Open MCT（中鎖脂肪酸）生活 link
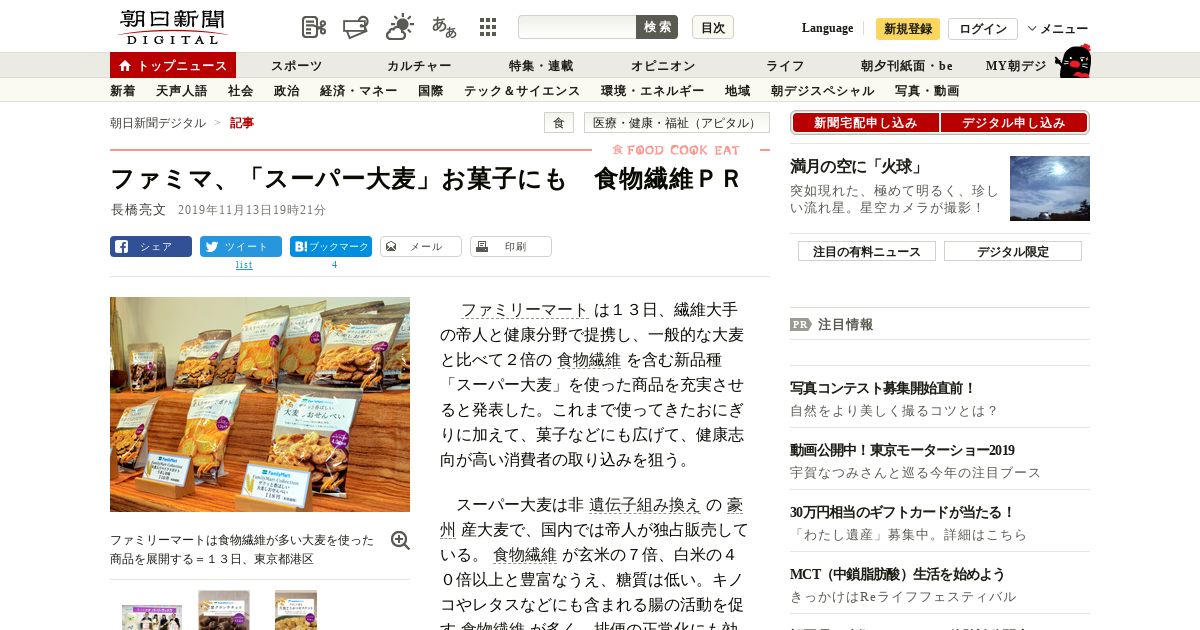 click(x=897, y=574)
